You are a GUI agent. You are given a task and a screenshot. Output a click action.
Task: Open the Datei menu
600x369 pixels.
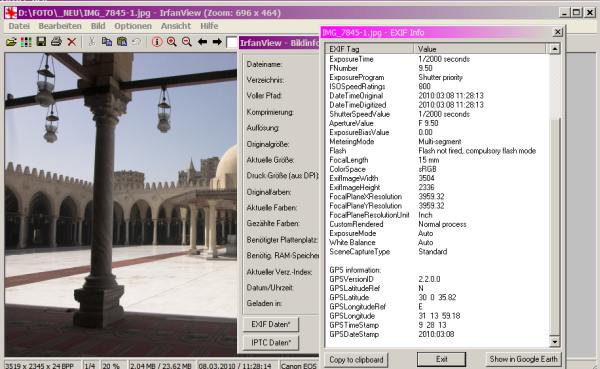(x=19, y=26)
